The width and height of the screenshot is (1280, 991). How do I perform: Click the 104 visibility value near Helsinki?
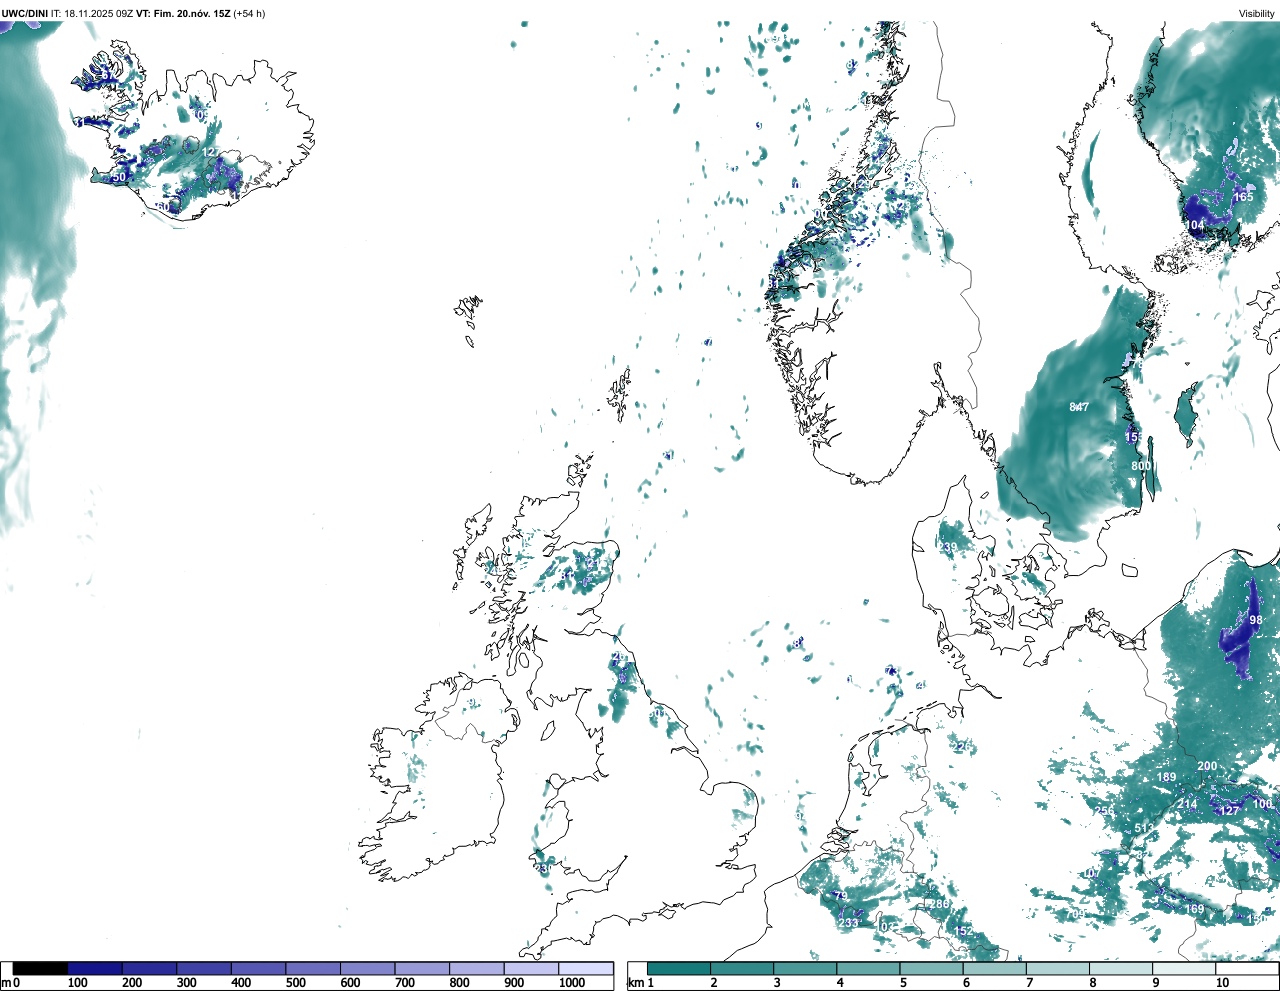click(1195, 225)
